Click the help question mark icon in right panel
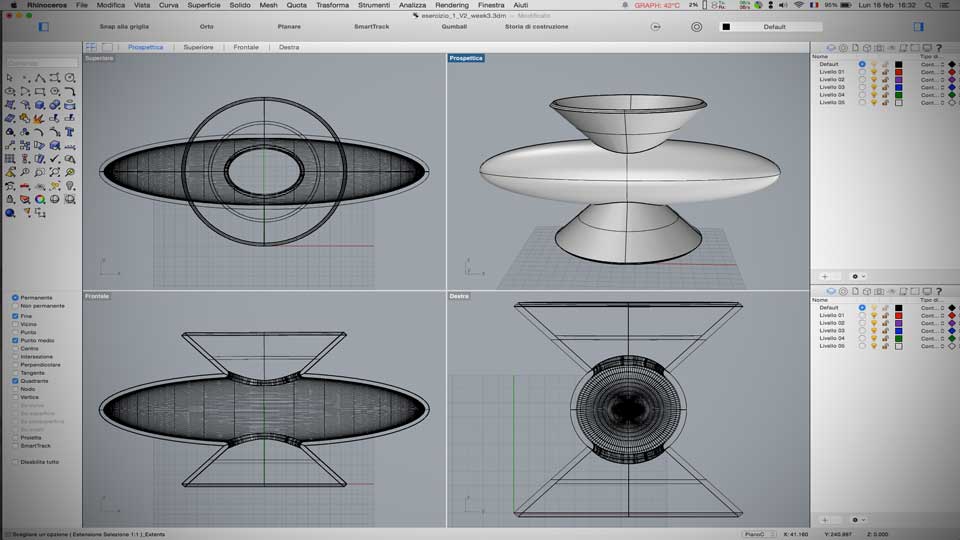Viewport: 960px width, 540px height. [x=939, y=48]
